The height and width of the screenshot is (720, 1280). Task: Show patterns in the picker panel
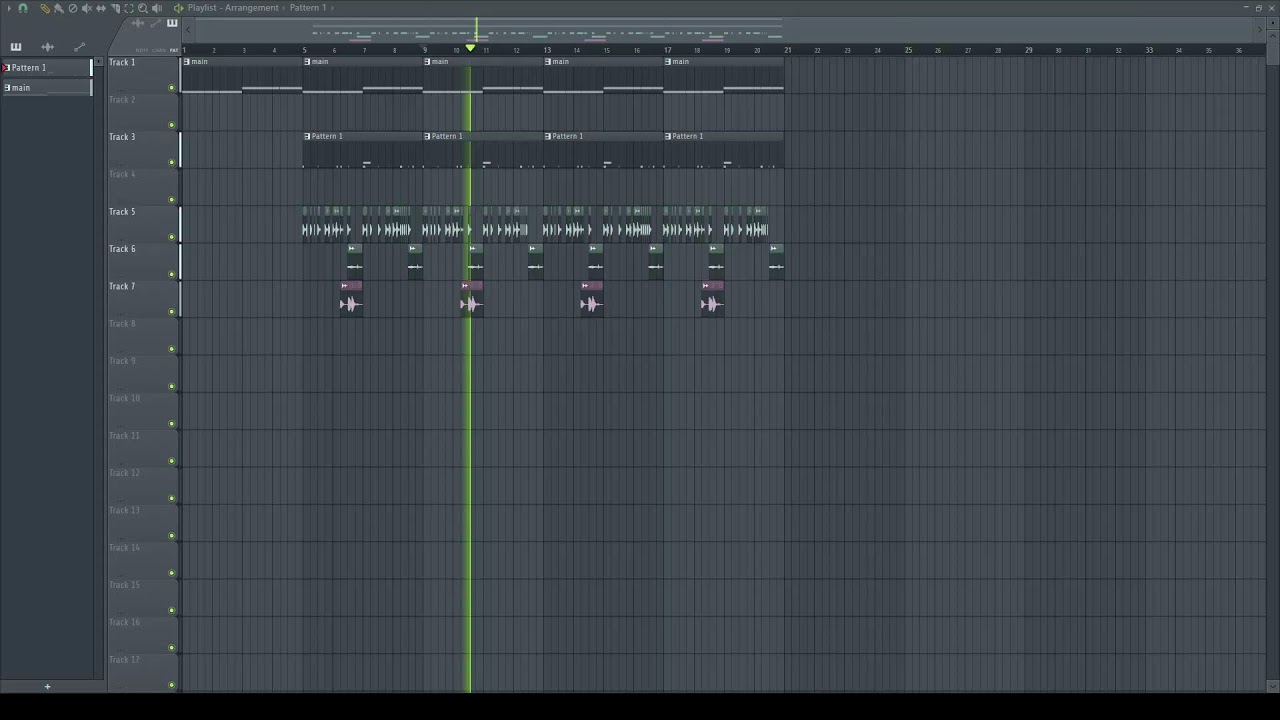16,47
